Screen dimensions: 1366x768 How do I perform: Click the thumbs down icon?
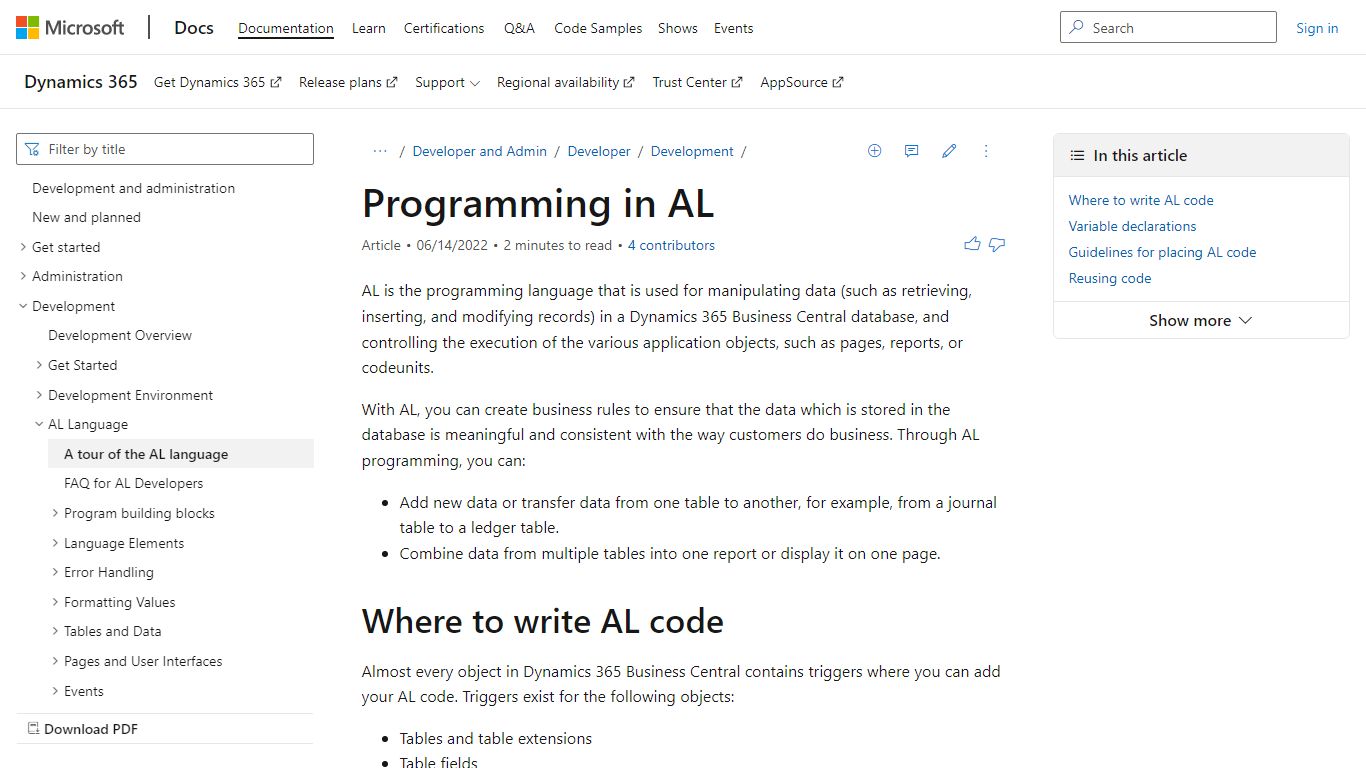click(997, 244)
